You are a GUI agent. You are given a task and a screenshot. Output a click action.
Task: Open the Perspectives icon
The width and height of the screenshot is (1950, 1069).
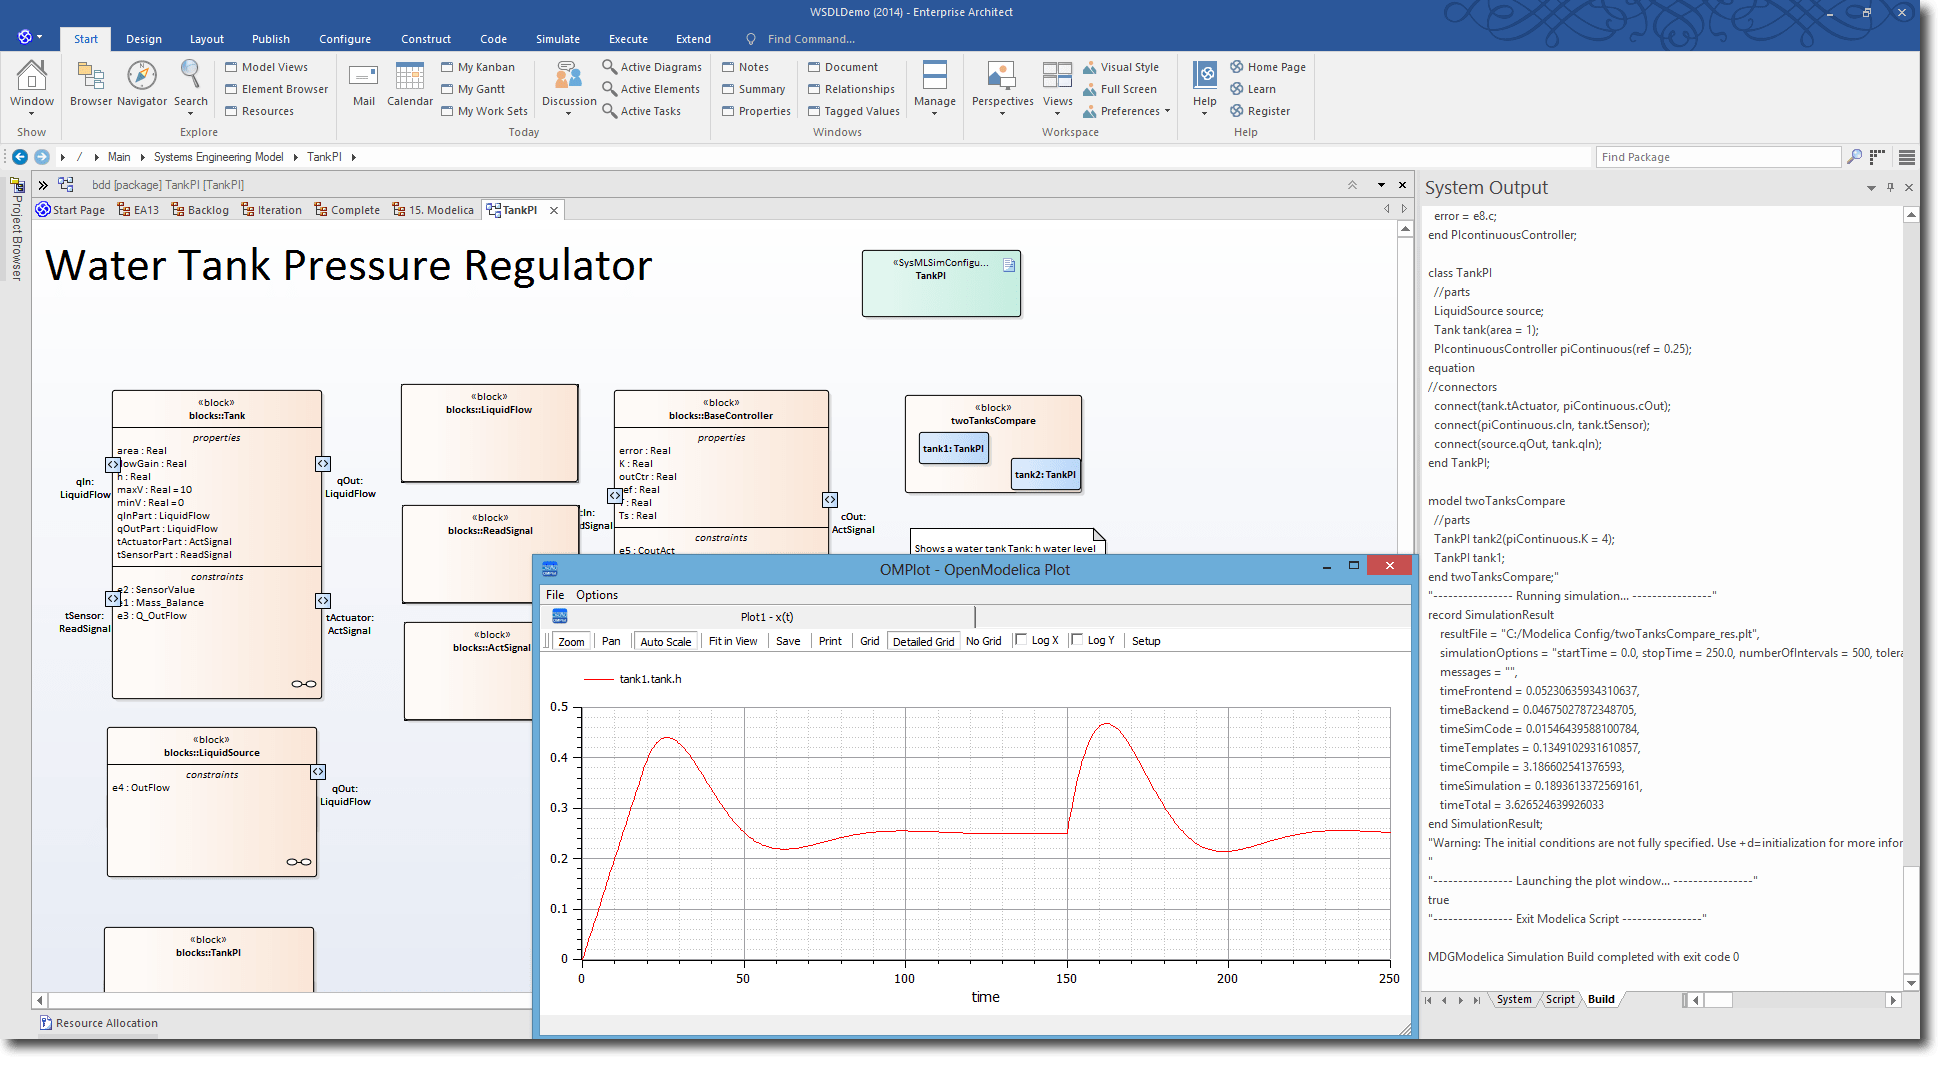click(x=1002, y=76)
